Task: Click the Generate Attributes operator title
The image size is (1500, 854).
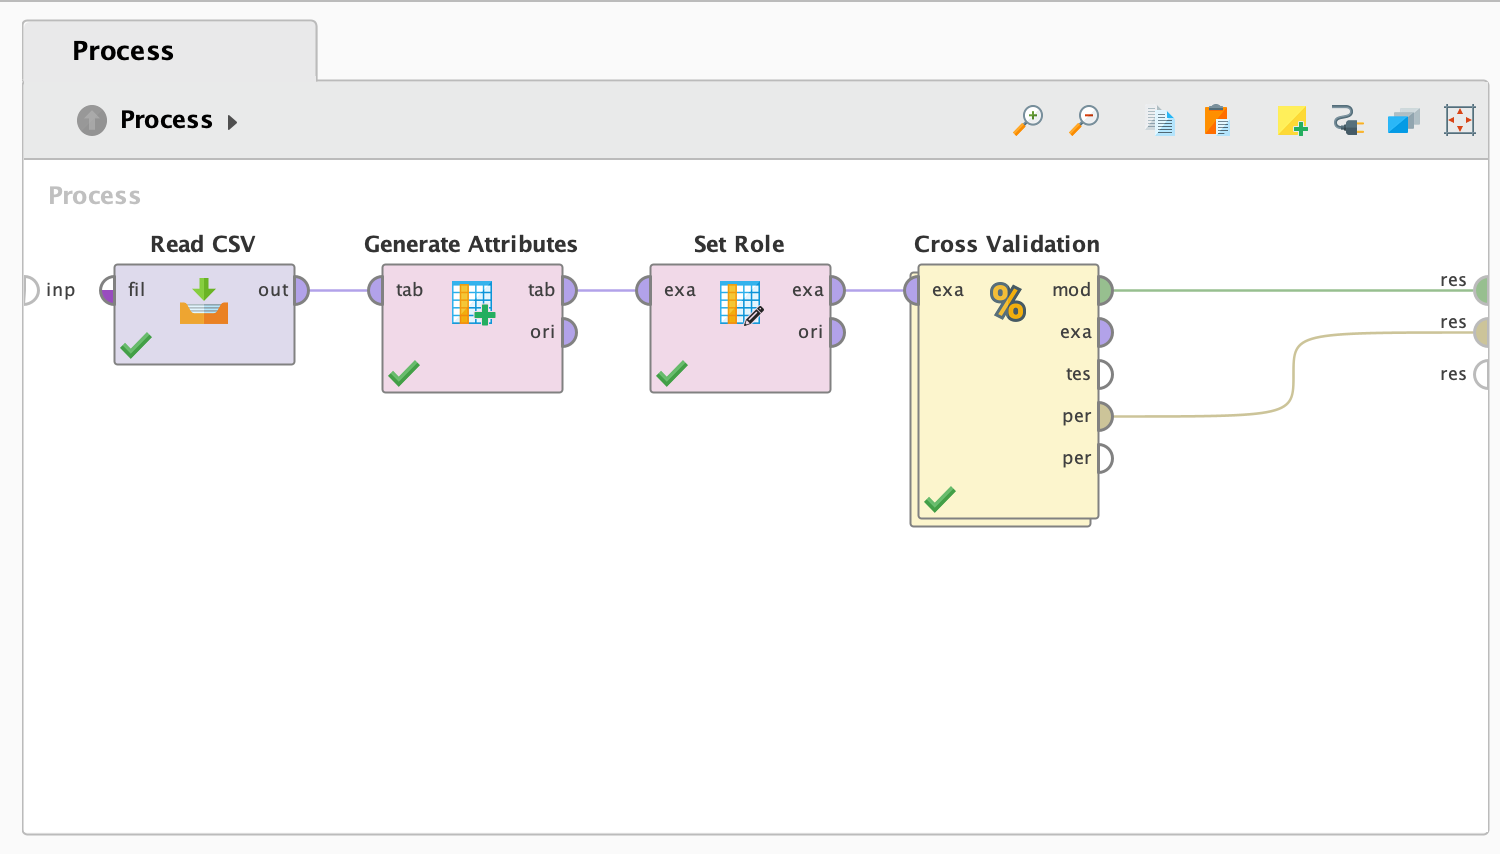Action: click(471, 244)
